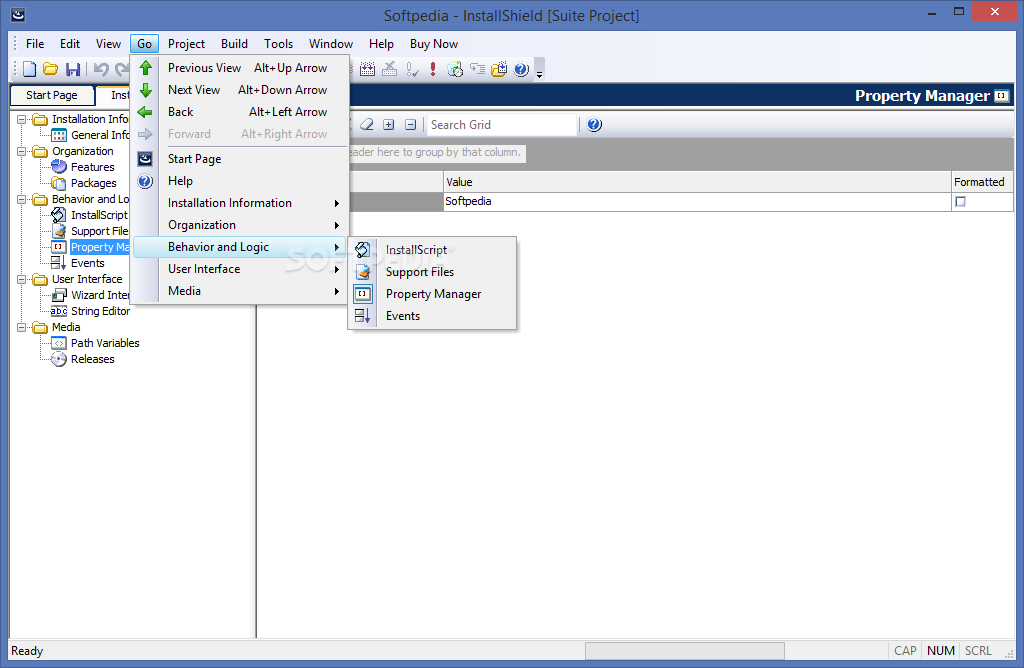Open the Media submenu in Go menu

pos(240,291)
